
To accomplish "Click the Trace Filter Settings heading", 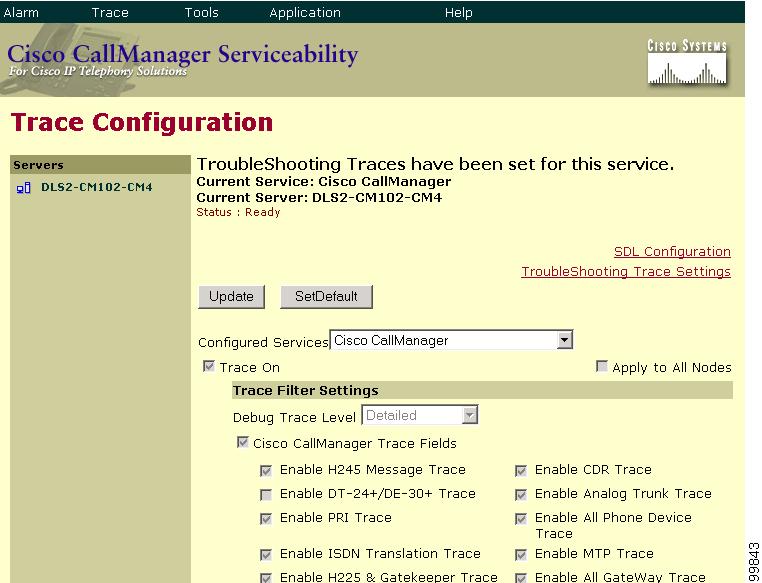I will tap(305, 391).
